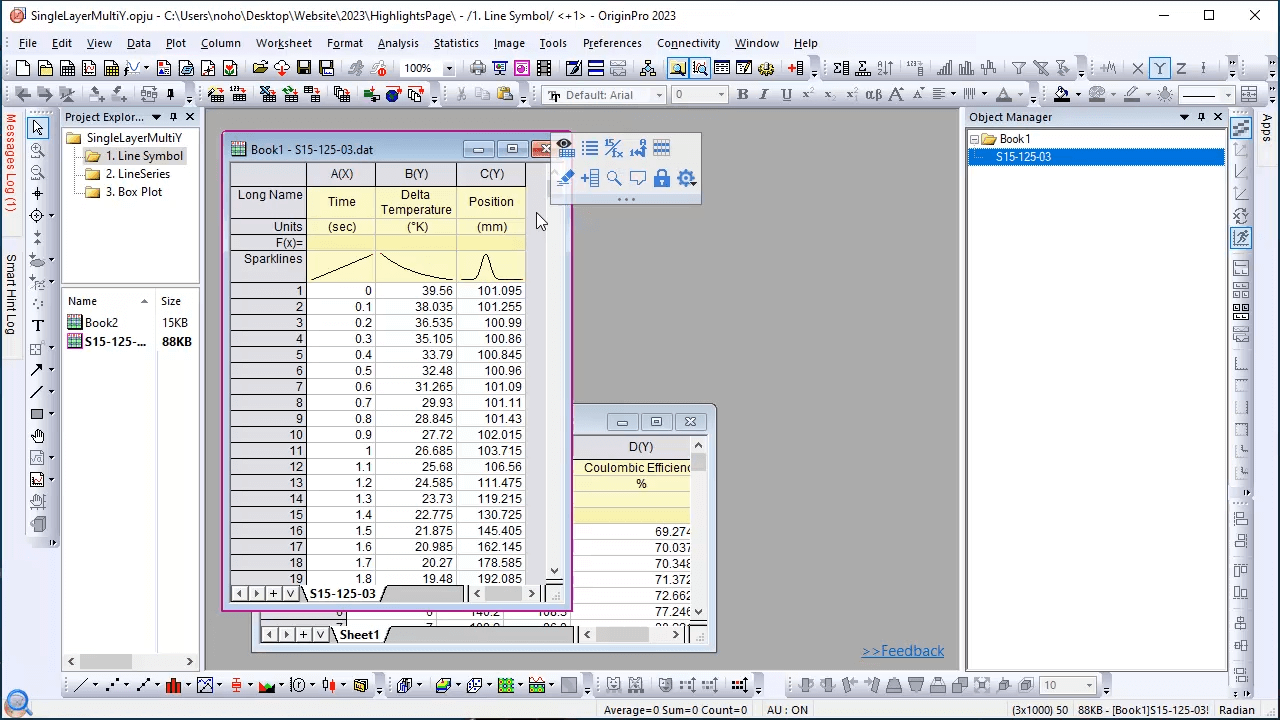Select the Arrow drawing tool
This screenshot has width=1280, height=720.
point(38,370)
